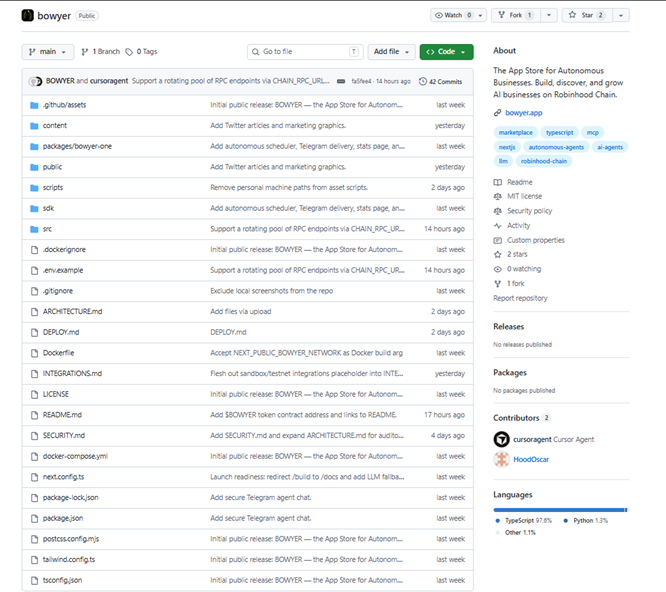Open package.json file name
This screenshot has height=592, width=666.
(x=63, y=518)
